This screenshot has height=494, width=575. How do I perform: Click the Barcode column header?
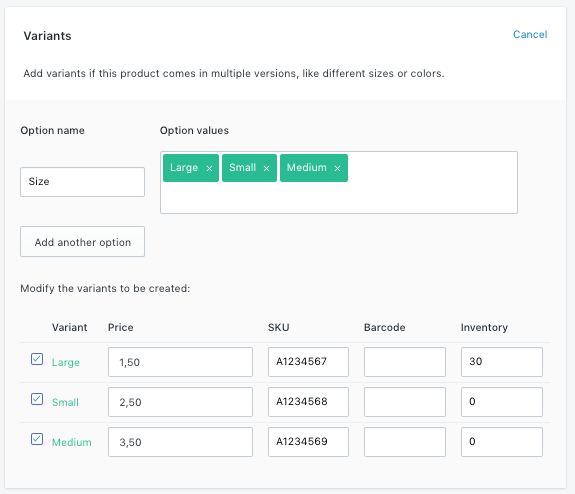coord(384,327)
